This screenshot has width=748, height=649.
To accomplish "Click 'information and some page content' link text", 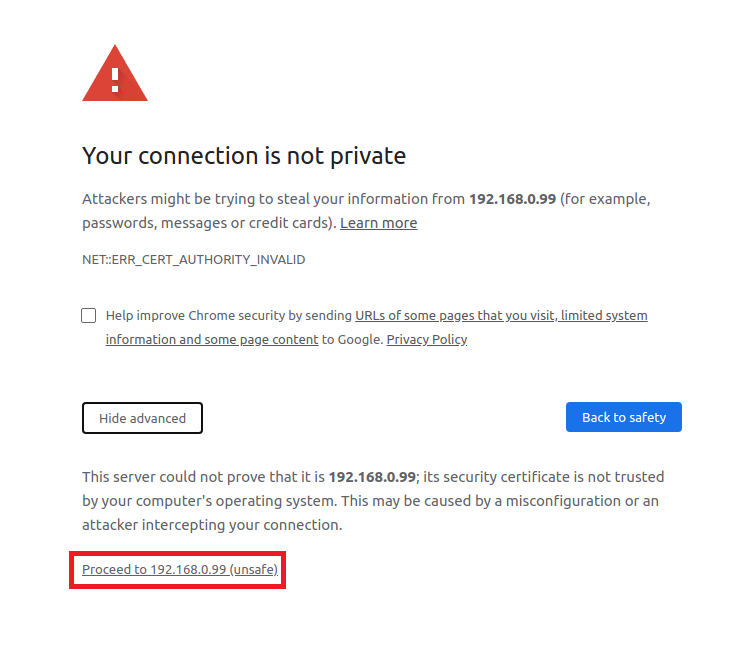I will click(x=212, y=340).
